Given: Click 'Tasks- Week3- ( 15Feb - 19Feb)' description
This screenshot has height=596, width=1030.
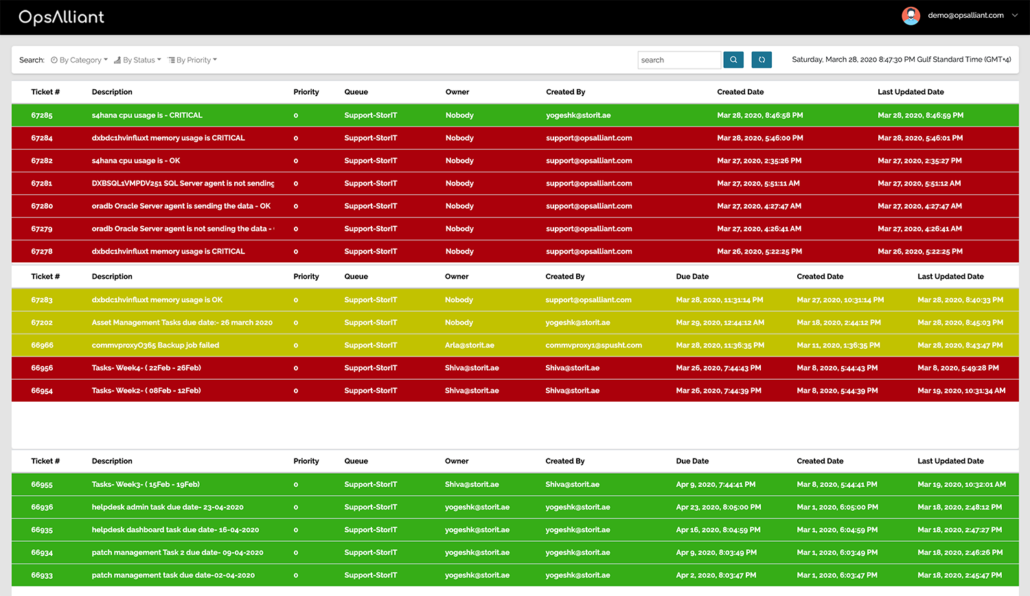Looking at the screenshot, I should (x=145, y=484).
